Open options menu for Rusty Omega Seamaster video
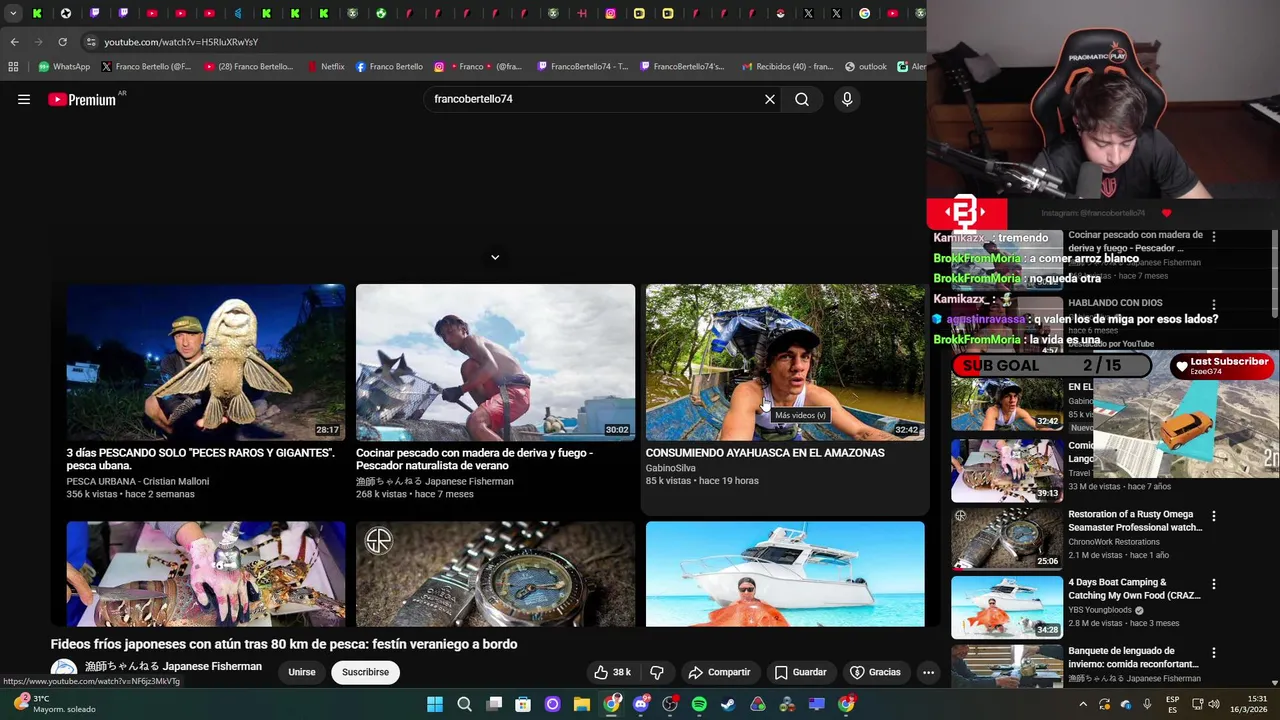The width and height of the screenshot is (1280, 720). tap(1214, 516)
